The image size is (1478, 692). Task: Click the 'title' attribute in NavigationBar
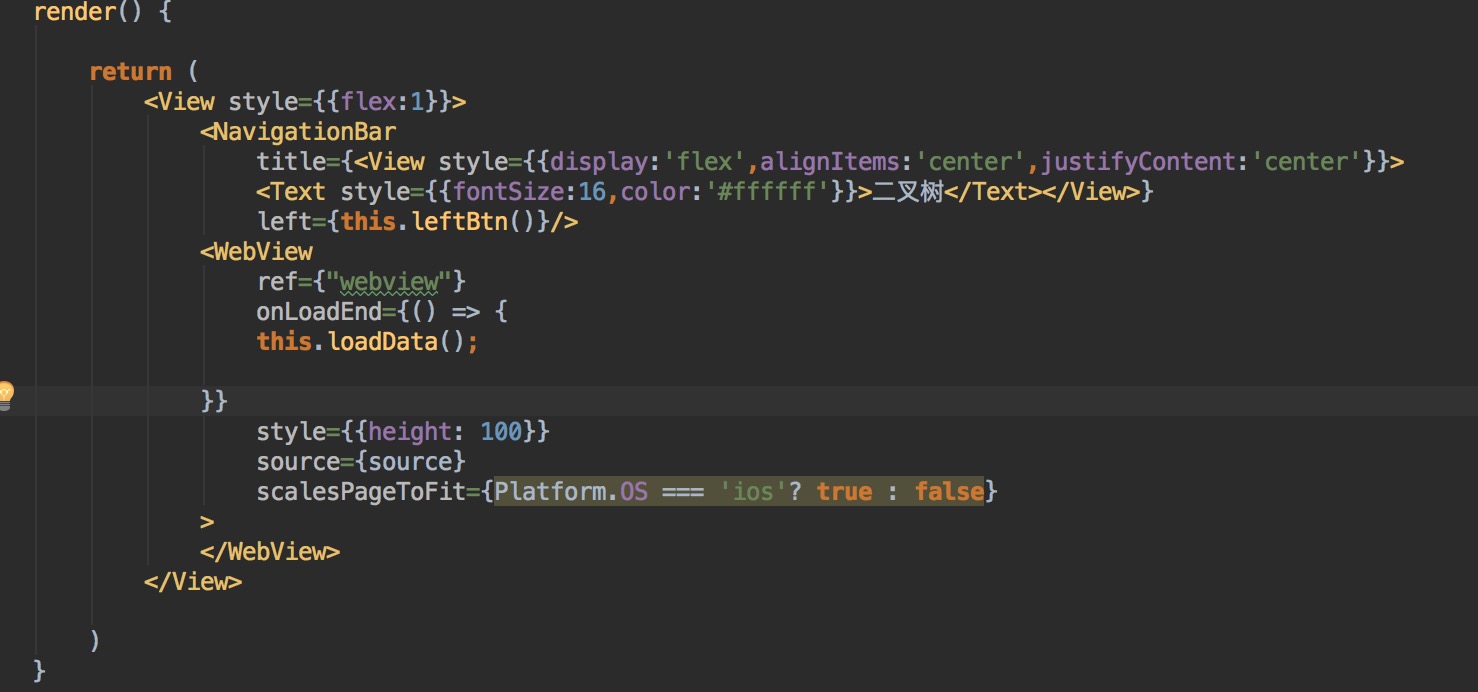[291, 162]
